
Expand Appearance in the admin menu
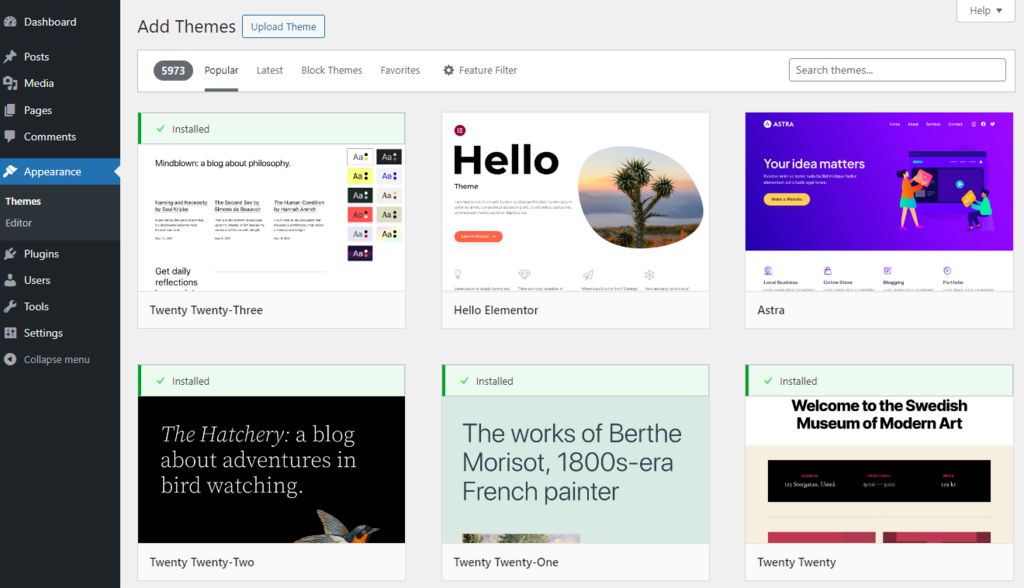pos(52,171)
